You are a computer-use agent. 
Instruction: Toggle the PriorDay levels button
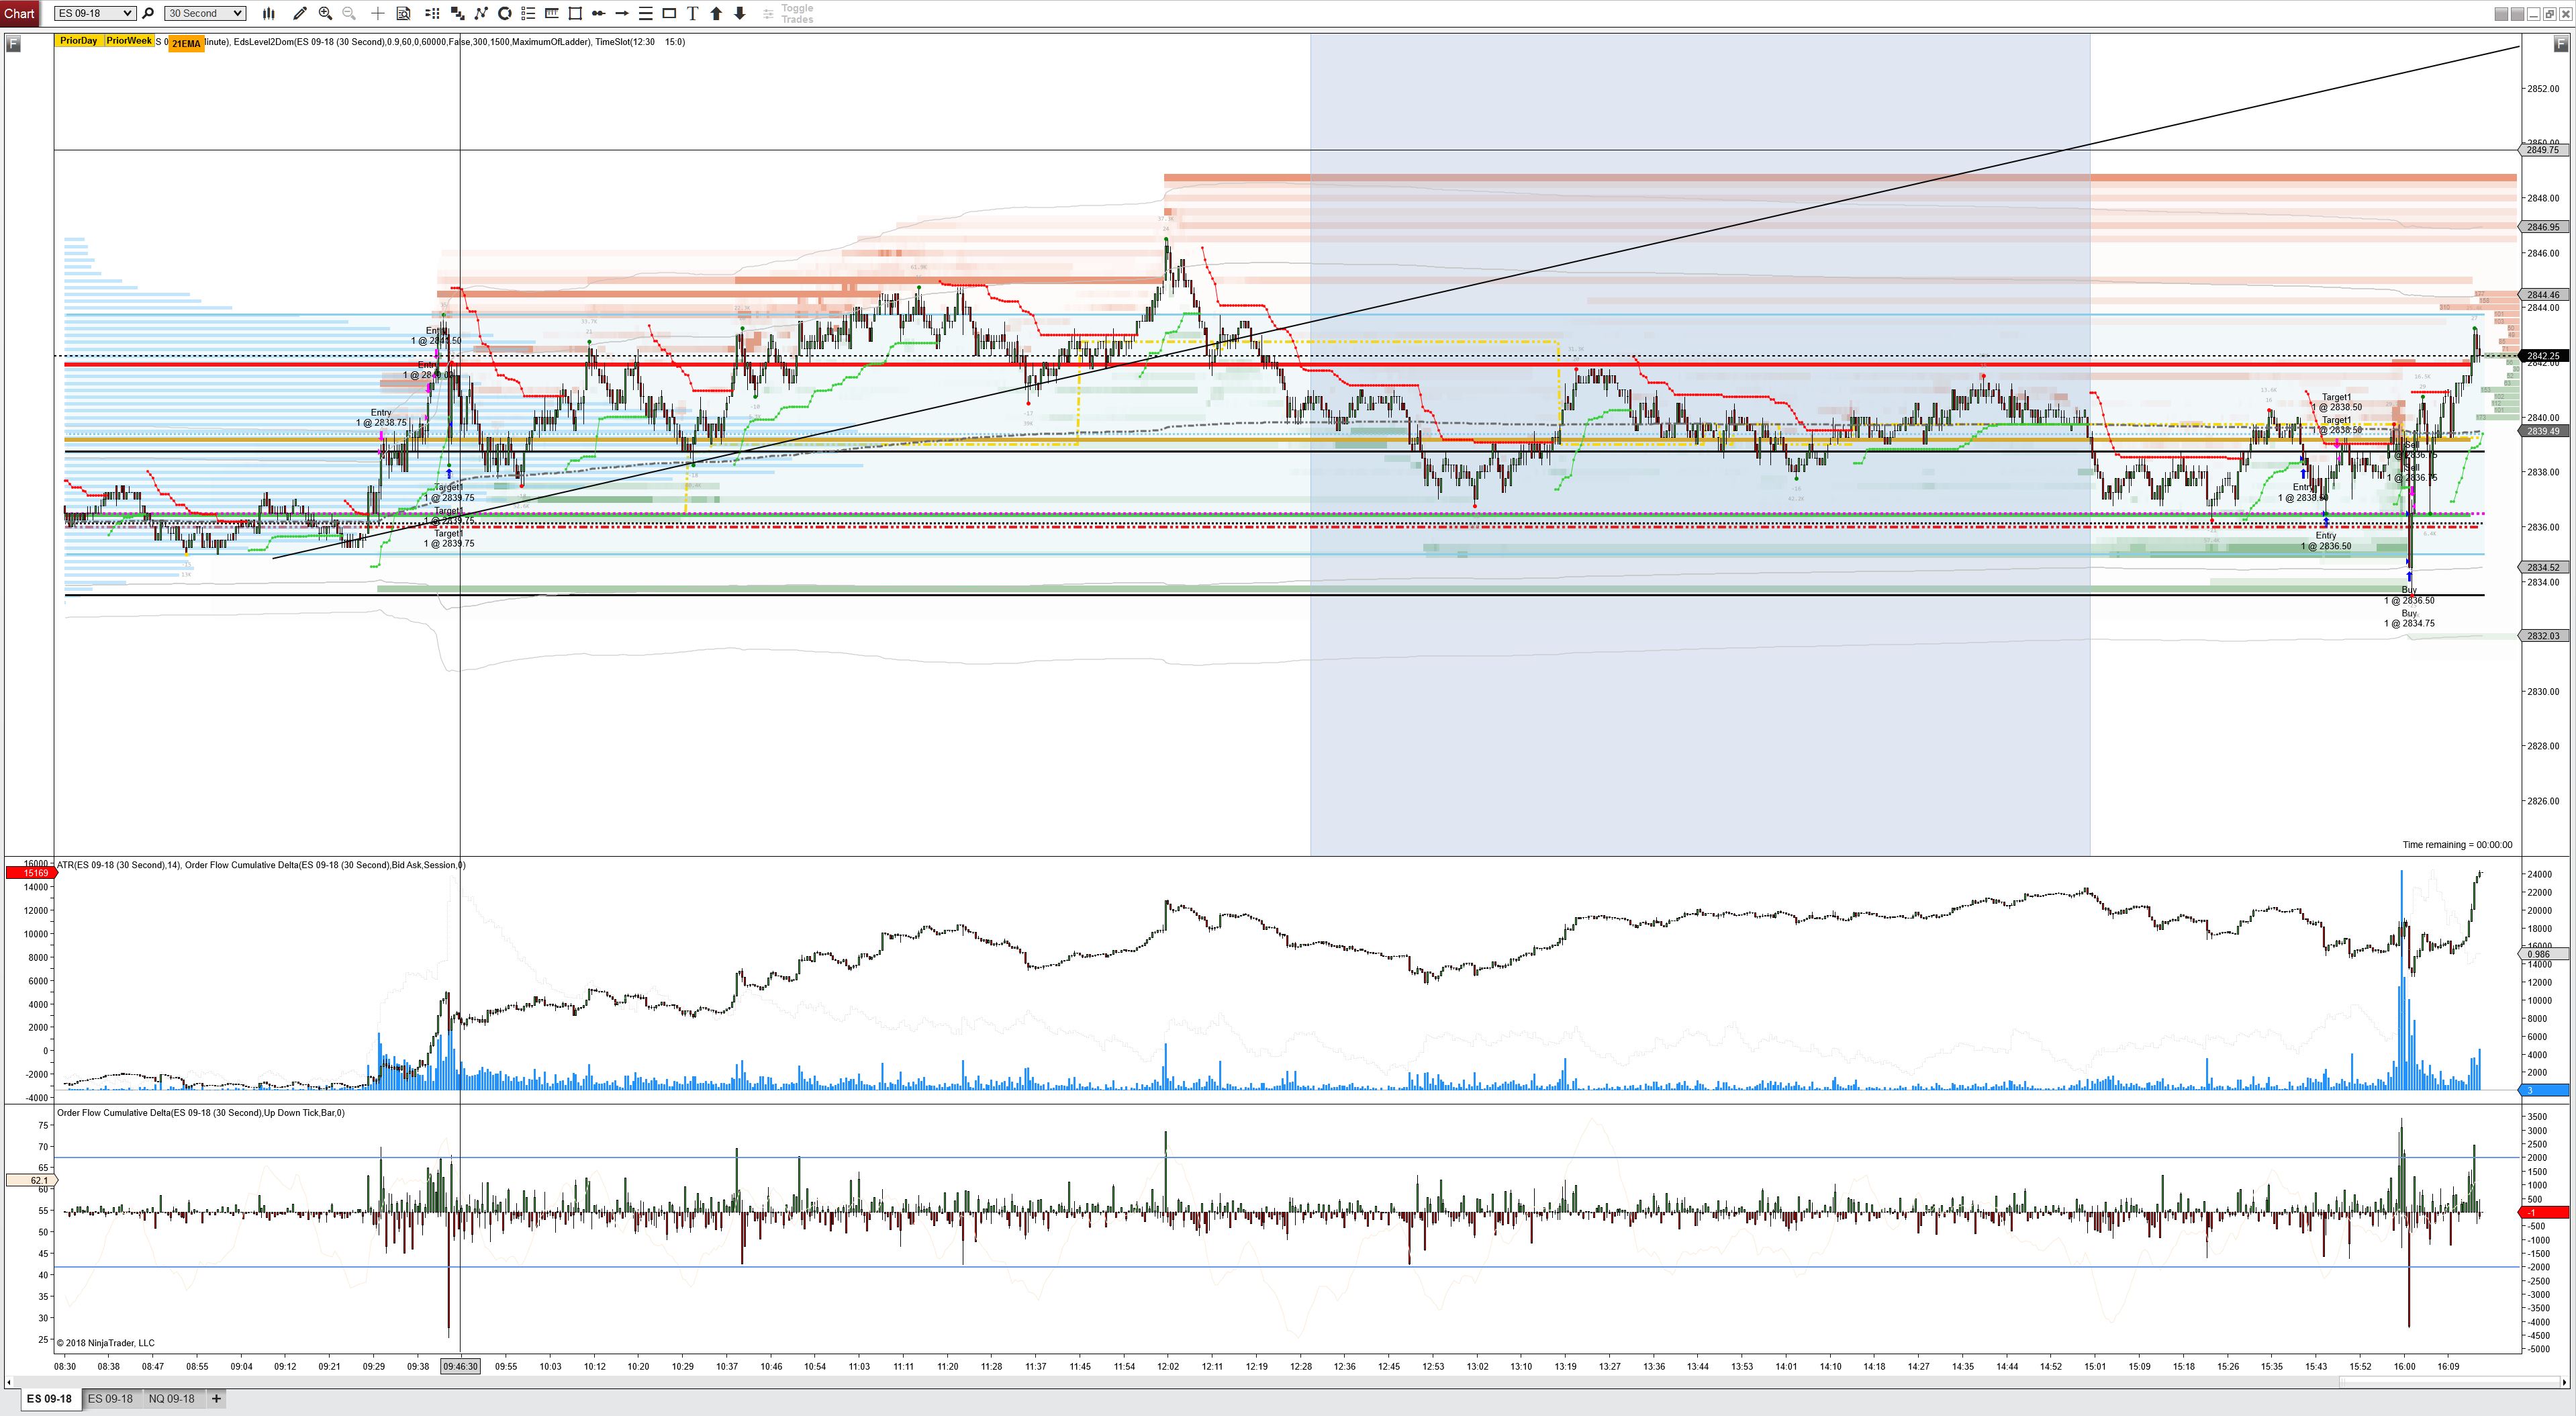pyautogui.click(x=78, y=41)
